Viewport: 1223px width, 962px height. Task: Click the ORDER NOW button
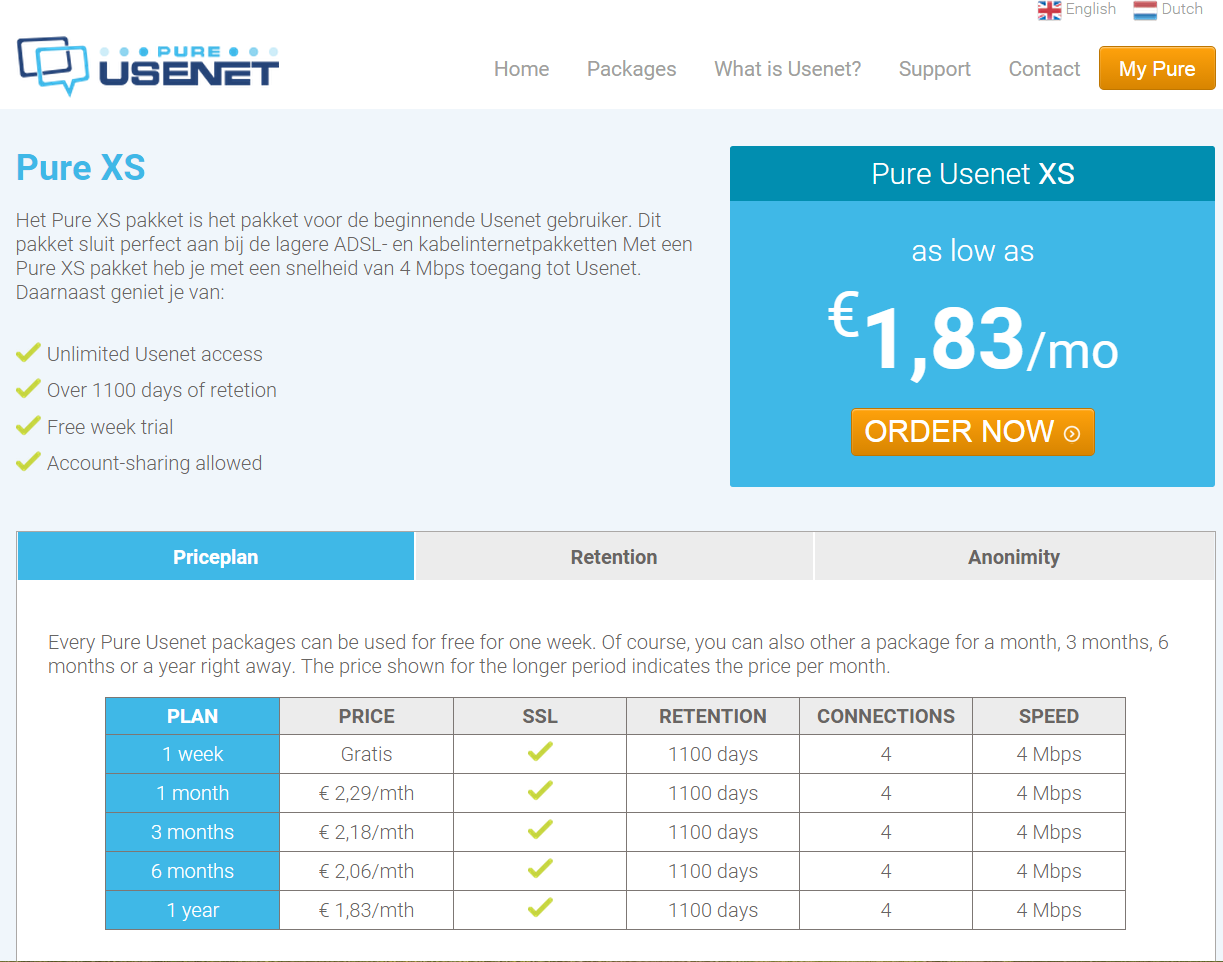(x=973, y=432)
